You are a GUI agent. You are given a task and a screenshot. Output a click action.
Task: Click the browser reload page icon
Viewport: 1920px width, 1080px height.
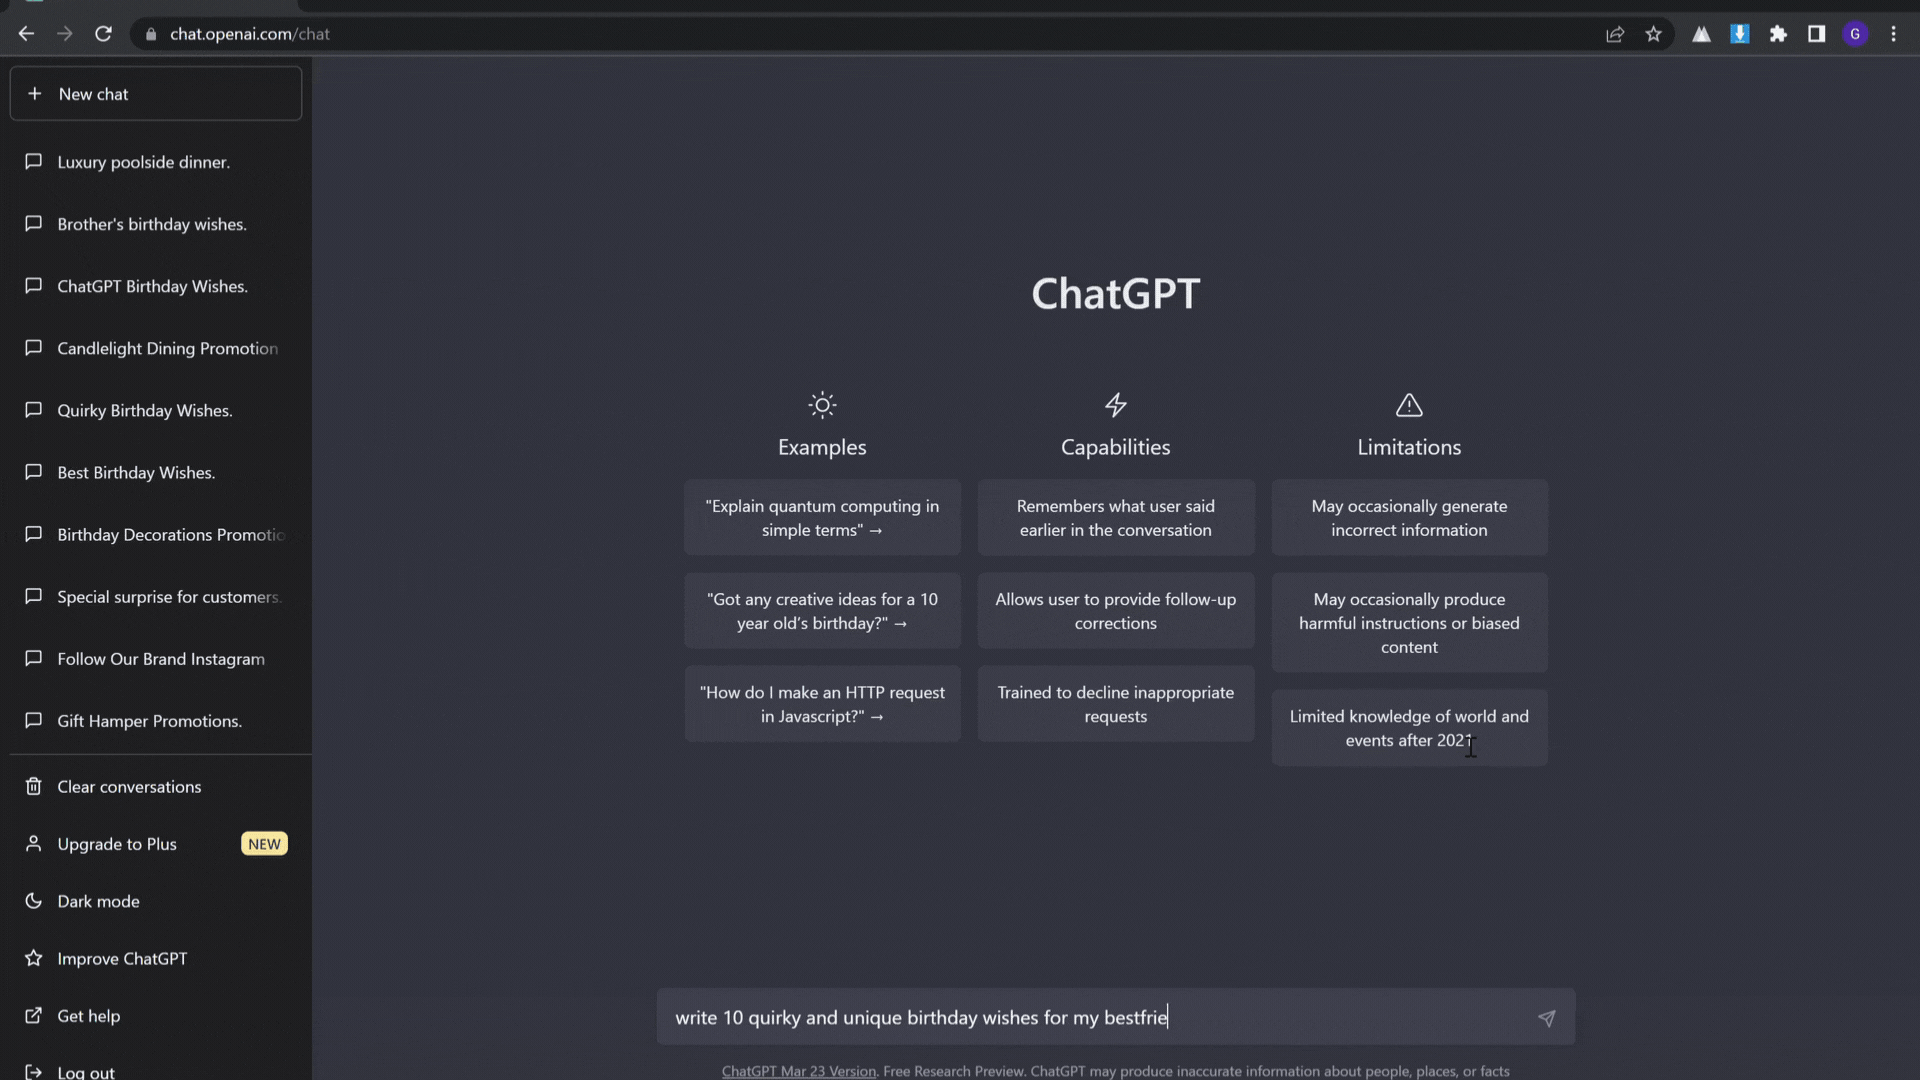point(103,34)
